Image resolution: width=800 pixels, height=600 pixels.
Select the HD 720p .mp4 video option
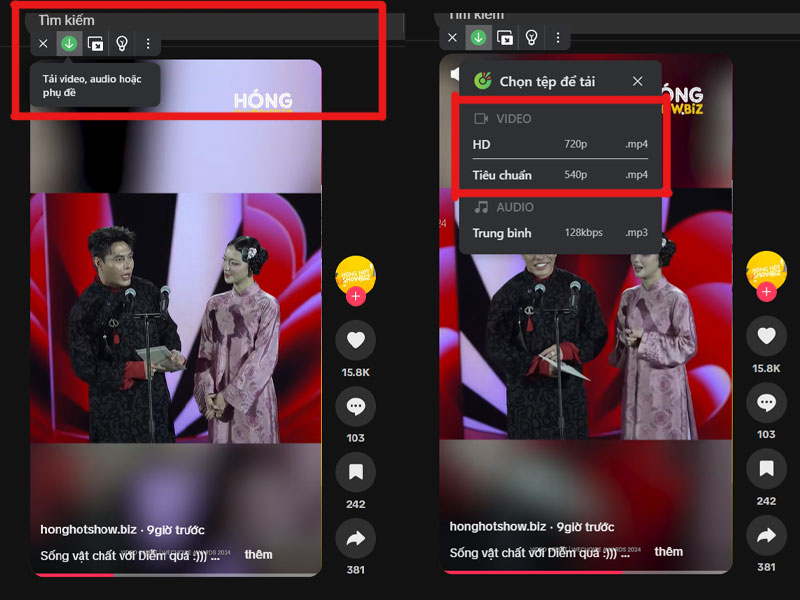click(x=560, y=144)
